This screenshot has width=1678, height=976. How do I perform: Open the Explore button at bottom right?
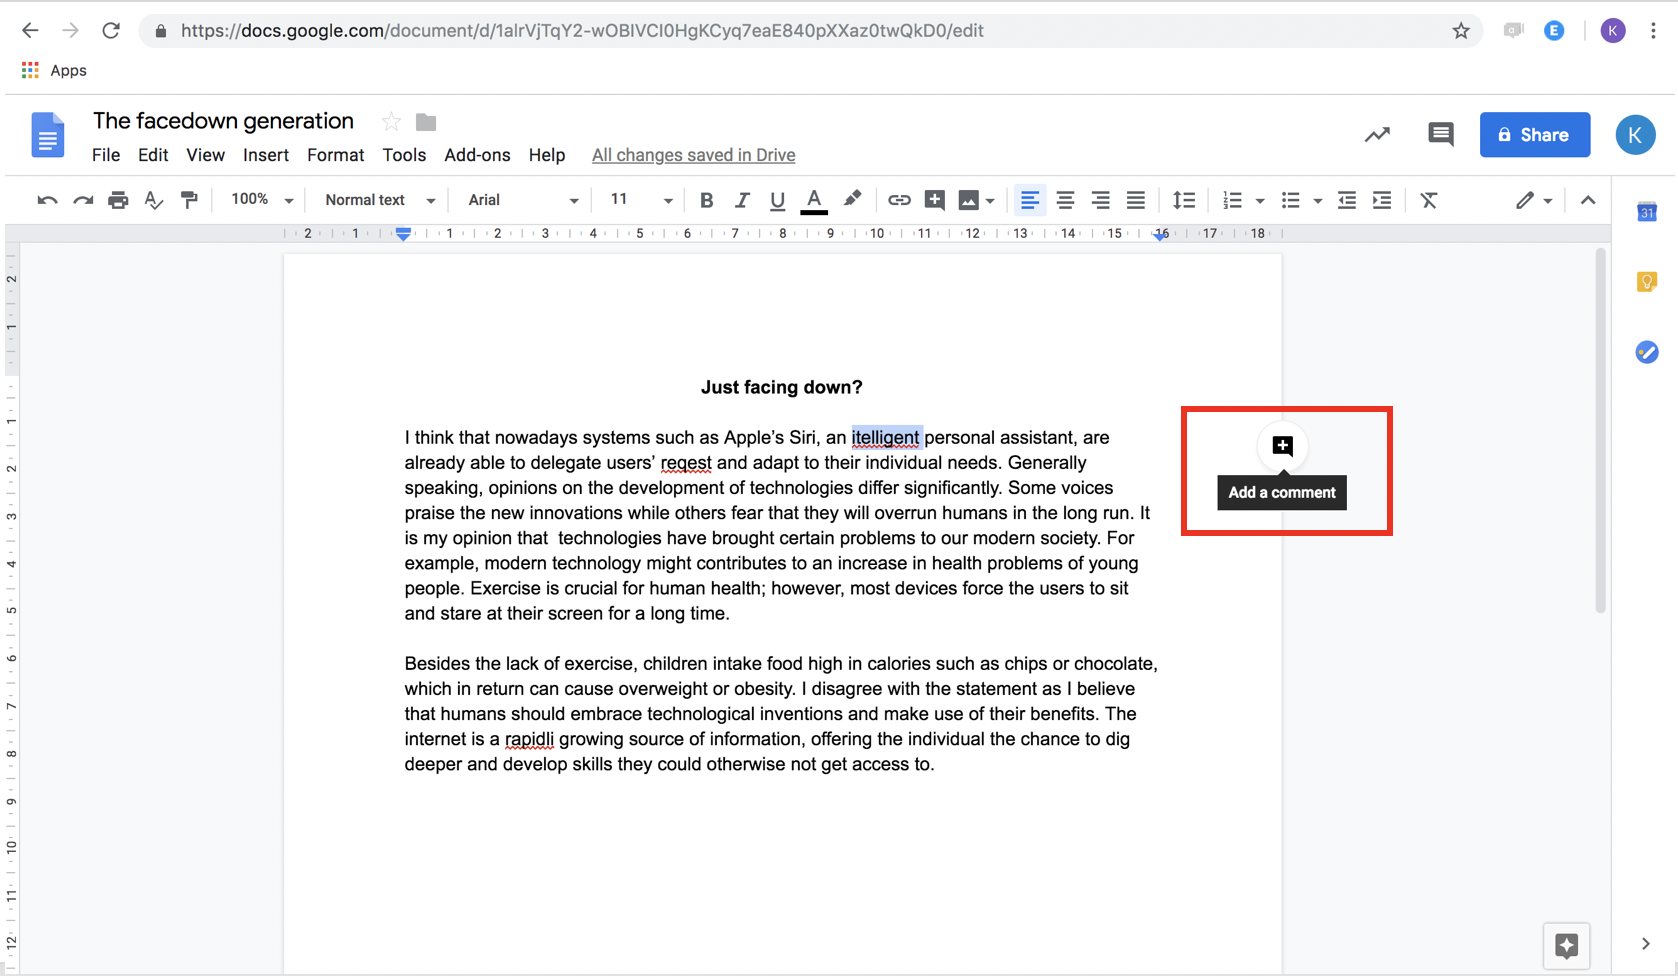point(1566,945)
